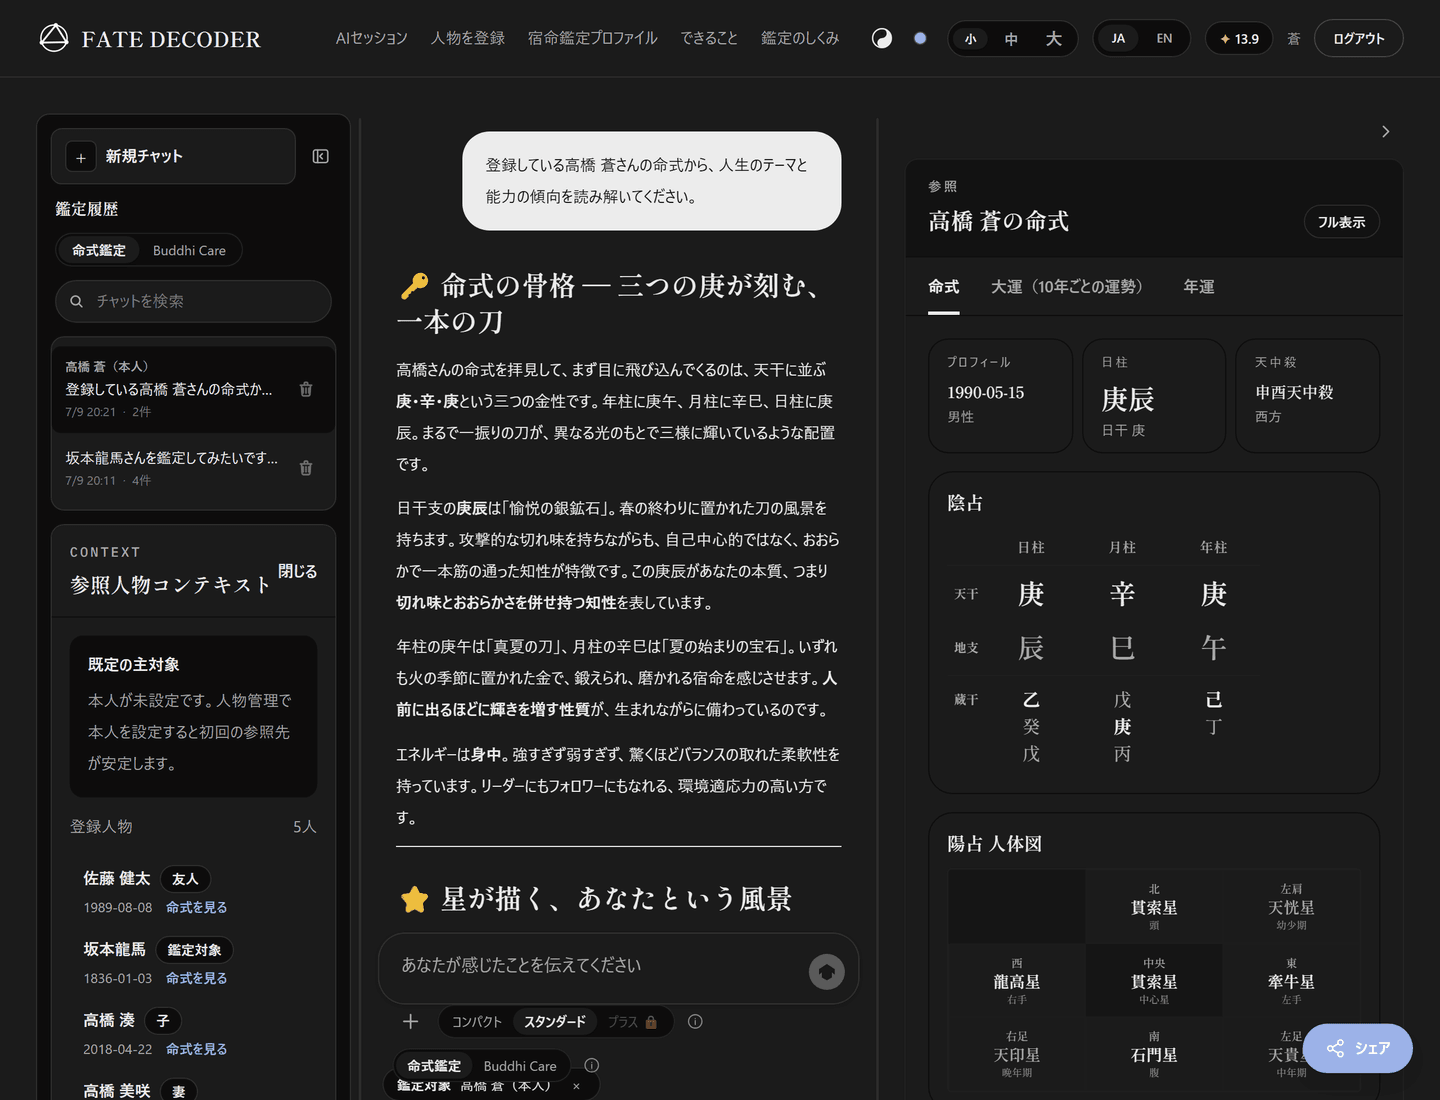The image size is (1440, 1100).
Task: Close context panel with 閉じる
Action: pyautogui.click(x=298, y=571)
